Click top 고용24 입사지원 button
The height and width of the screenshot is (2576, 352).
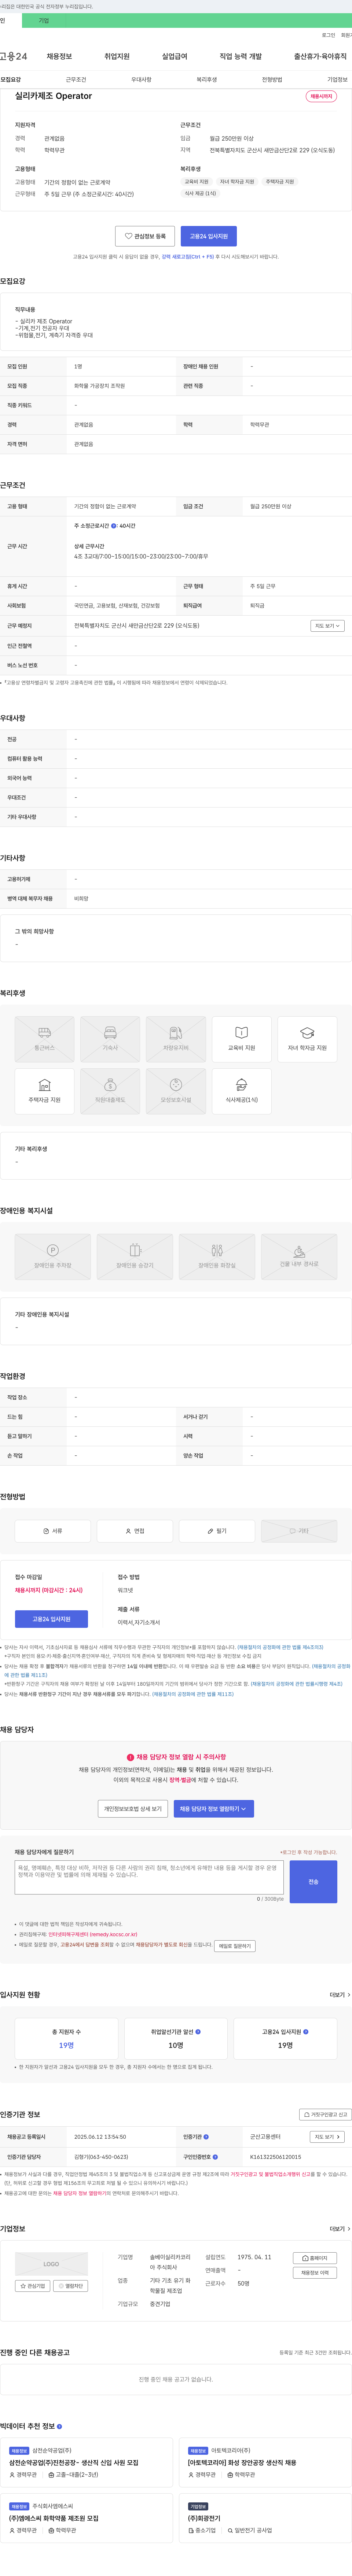(x=209, y=236)
